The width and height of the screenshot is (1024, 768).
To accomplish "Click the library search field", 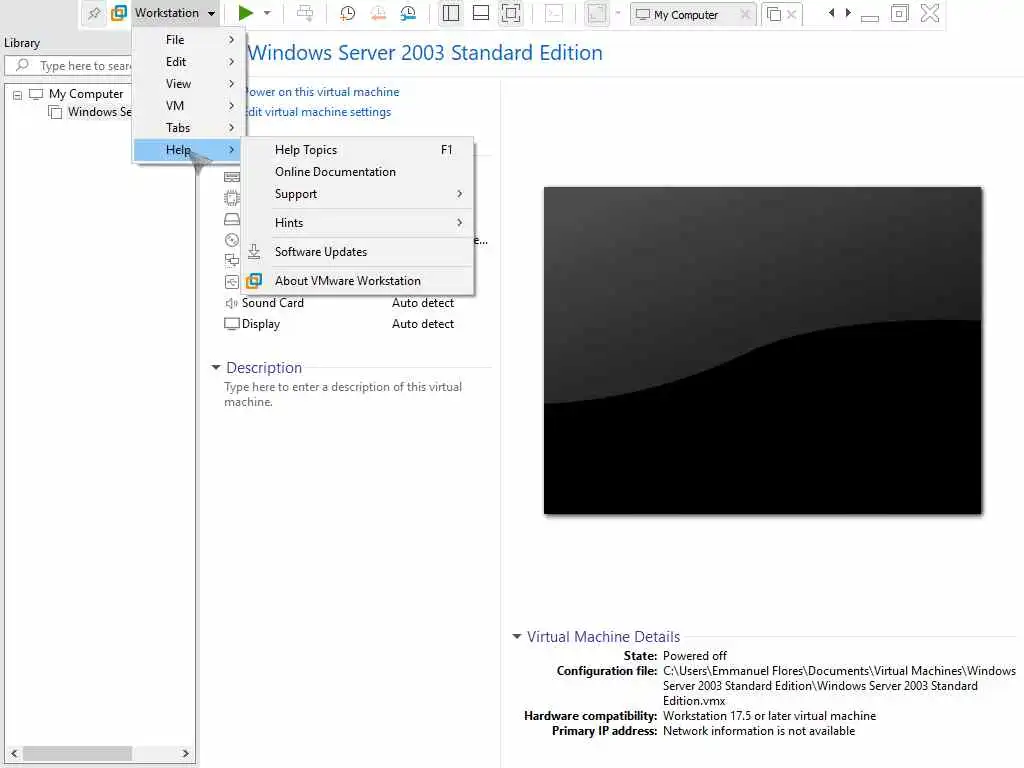I will [69, 66].
